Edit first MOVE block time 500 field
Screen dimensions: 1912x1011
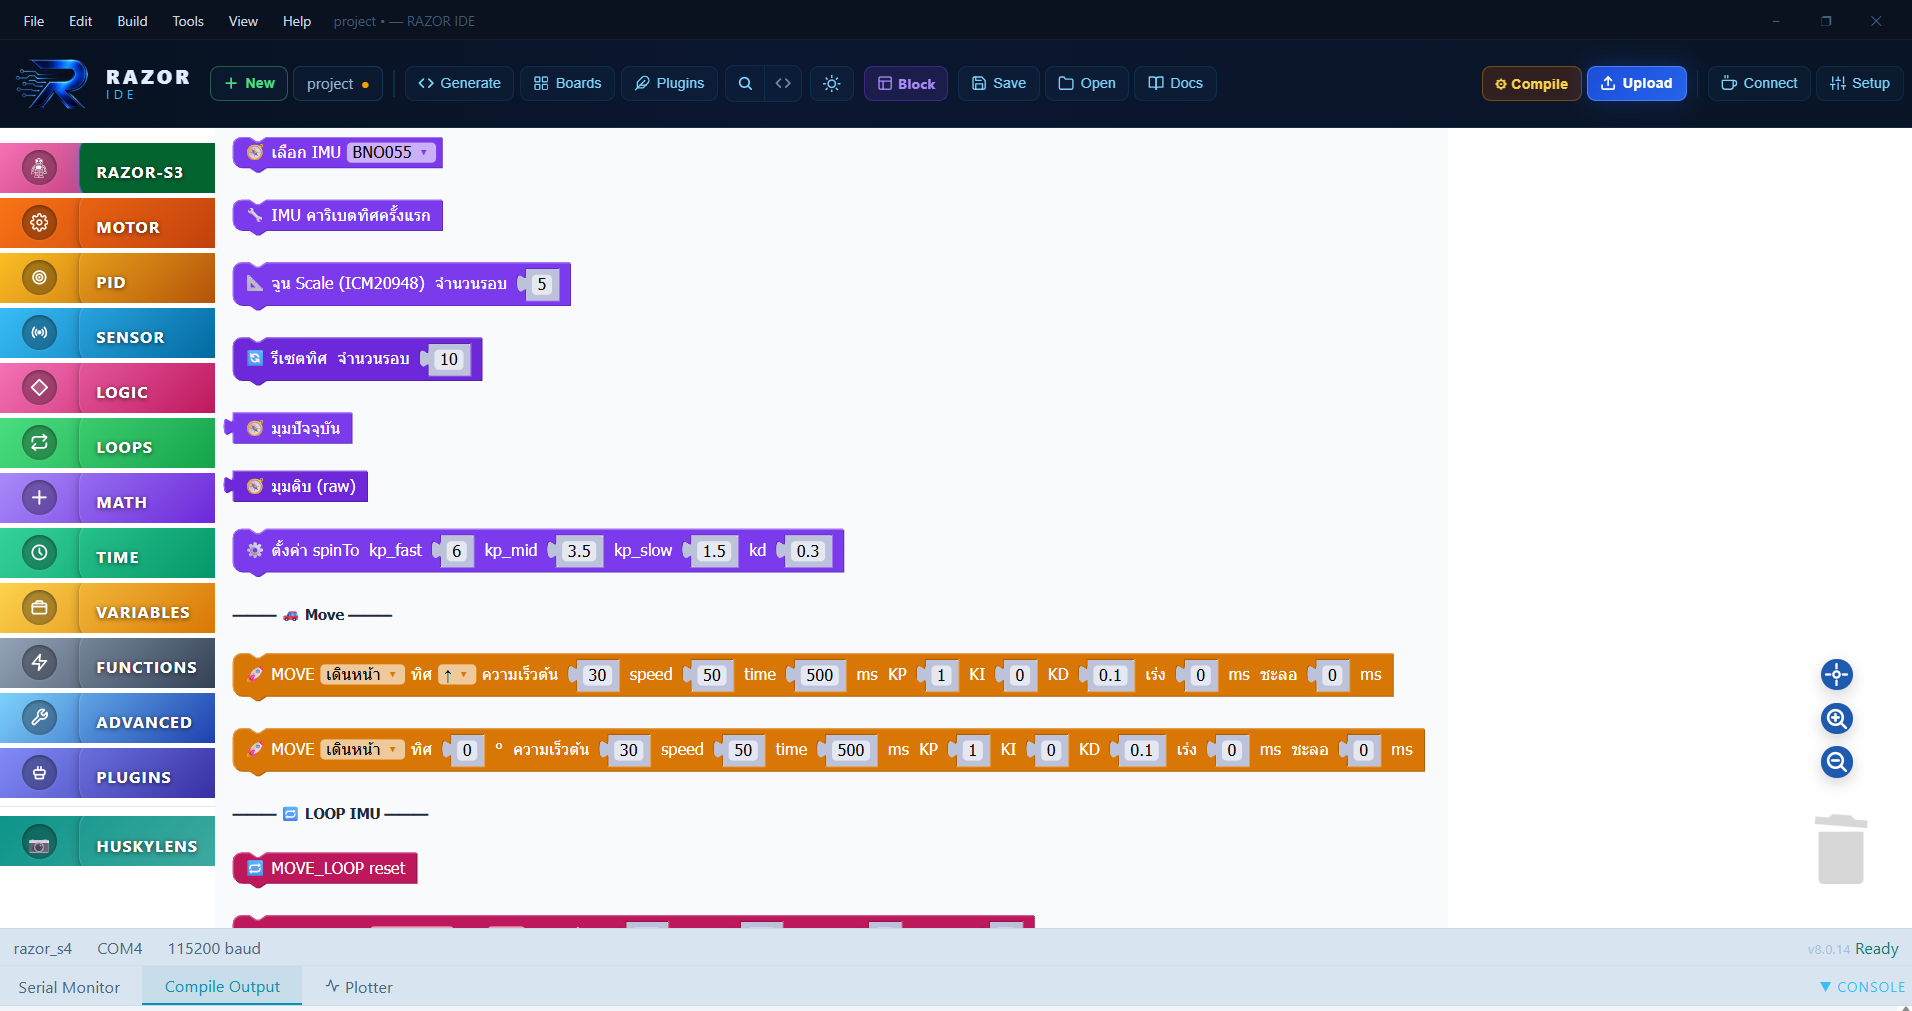coord(820,675)
